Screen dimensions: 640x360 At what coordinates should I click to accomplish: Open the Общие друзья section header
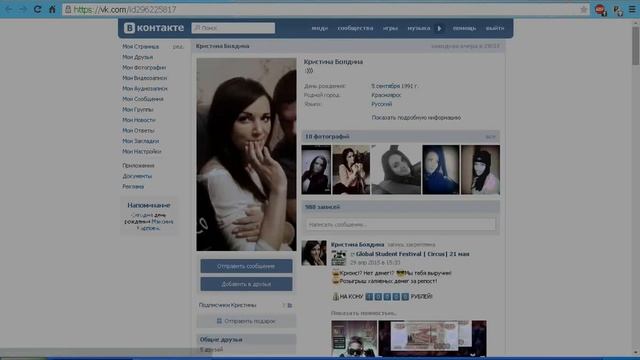246,340
